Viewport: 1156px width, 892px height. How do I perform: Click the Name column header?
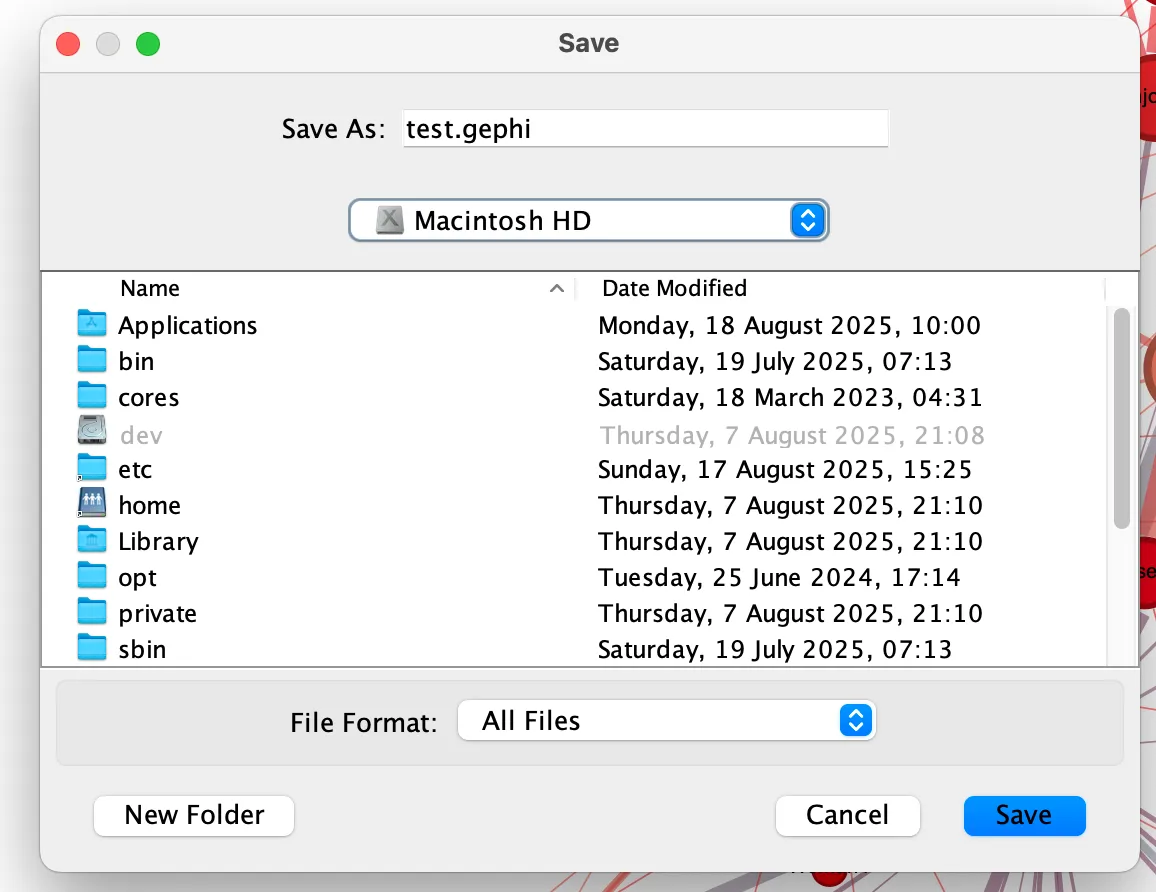pos(150,288)
